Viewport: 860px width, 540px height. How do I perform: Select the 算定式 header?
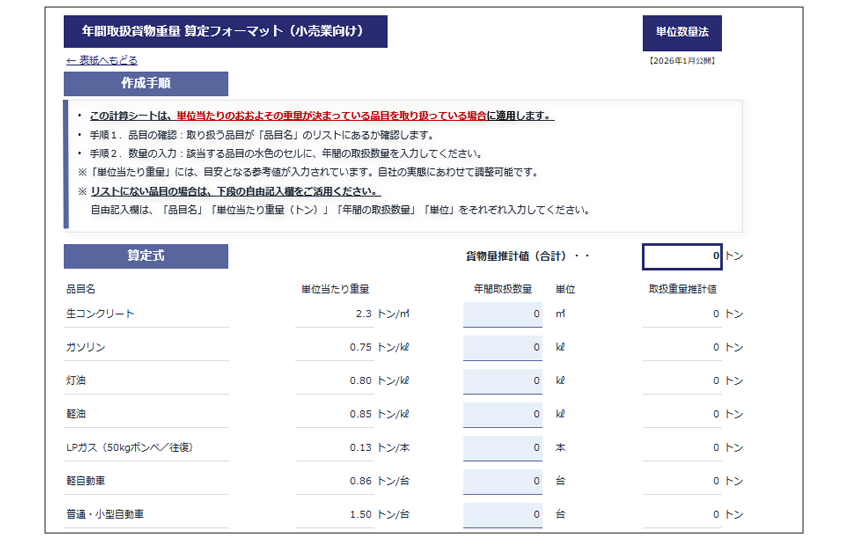point(146,256)
